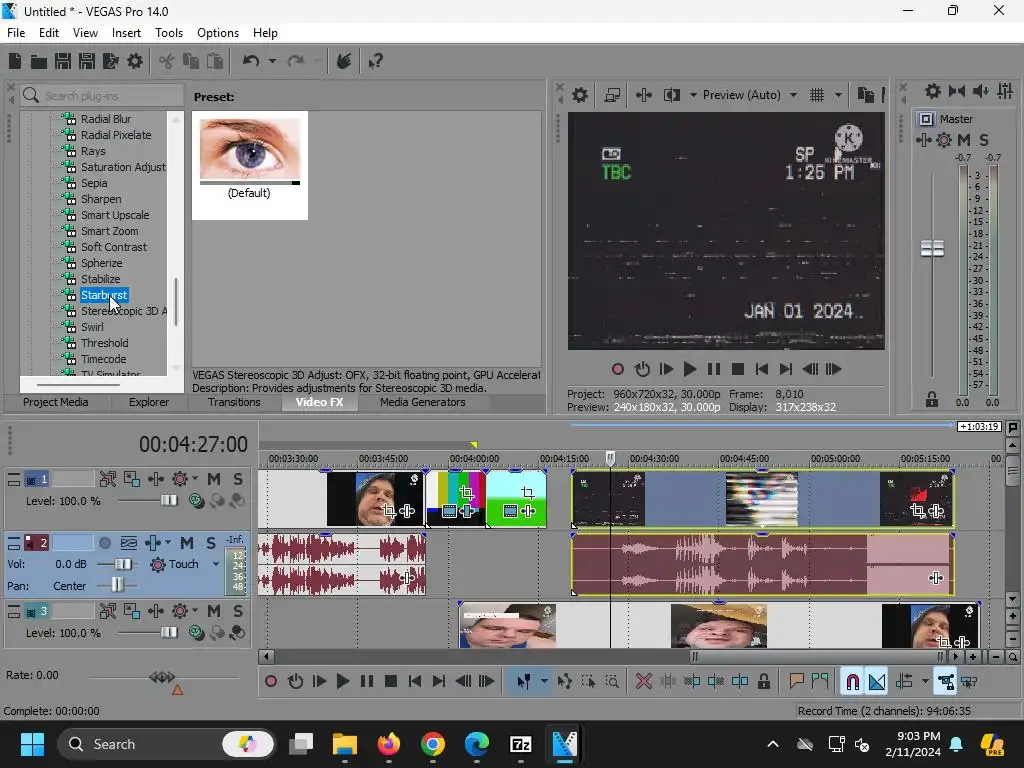Open the Tools menu
The width and height of the screenshot is (1024, 768).
[168, 33]
